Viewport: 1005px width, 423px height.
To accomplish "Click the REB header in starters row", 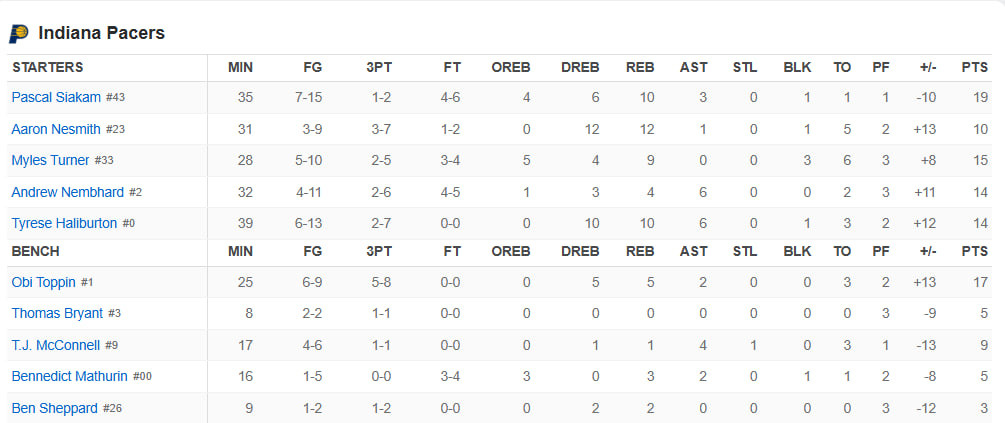I will coord(640,67).
